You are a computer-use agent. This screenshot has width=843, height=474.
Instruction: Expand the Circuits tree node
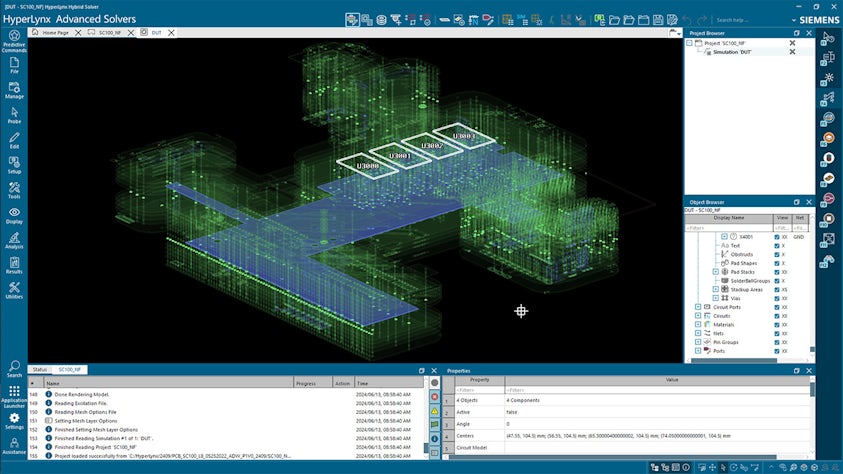tap(698, 315)
